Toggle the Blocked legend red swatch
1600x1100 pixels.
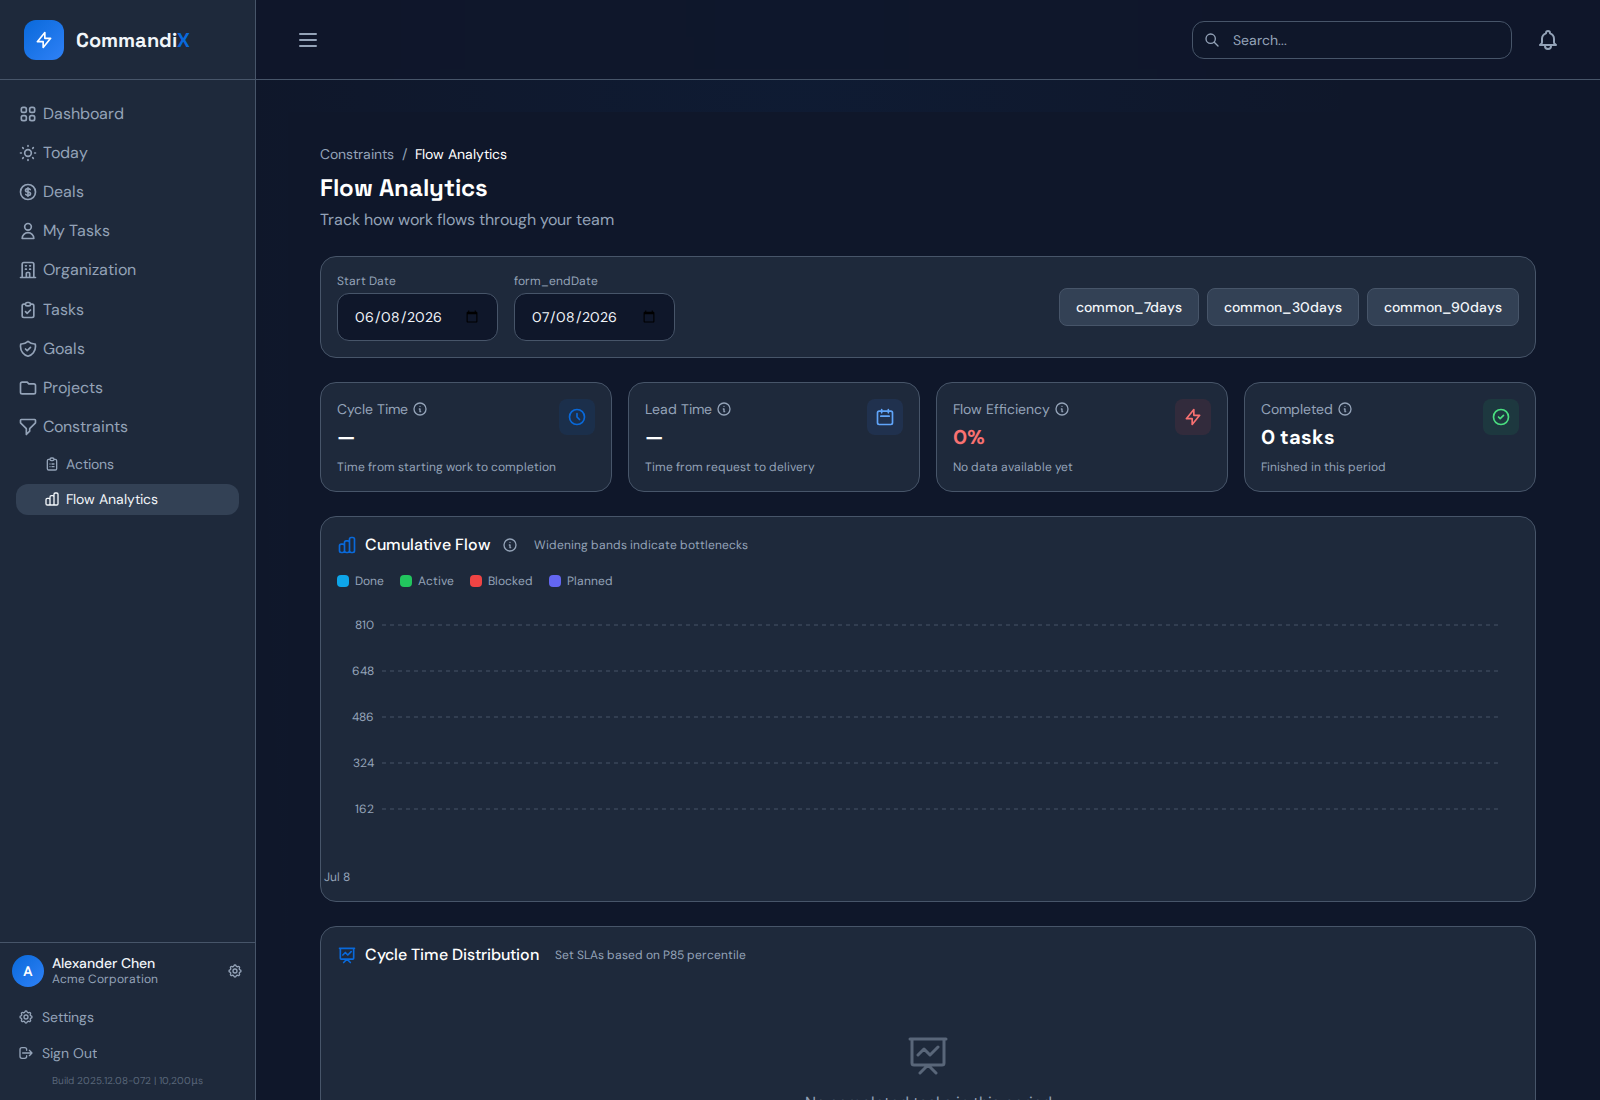click(x=476, y=581)
